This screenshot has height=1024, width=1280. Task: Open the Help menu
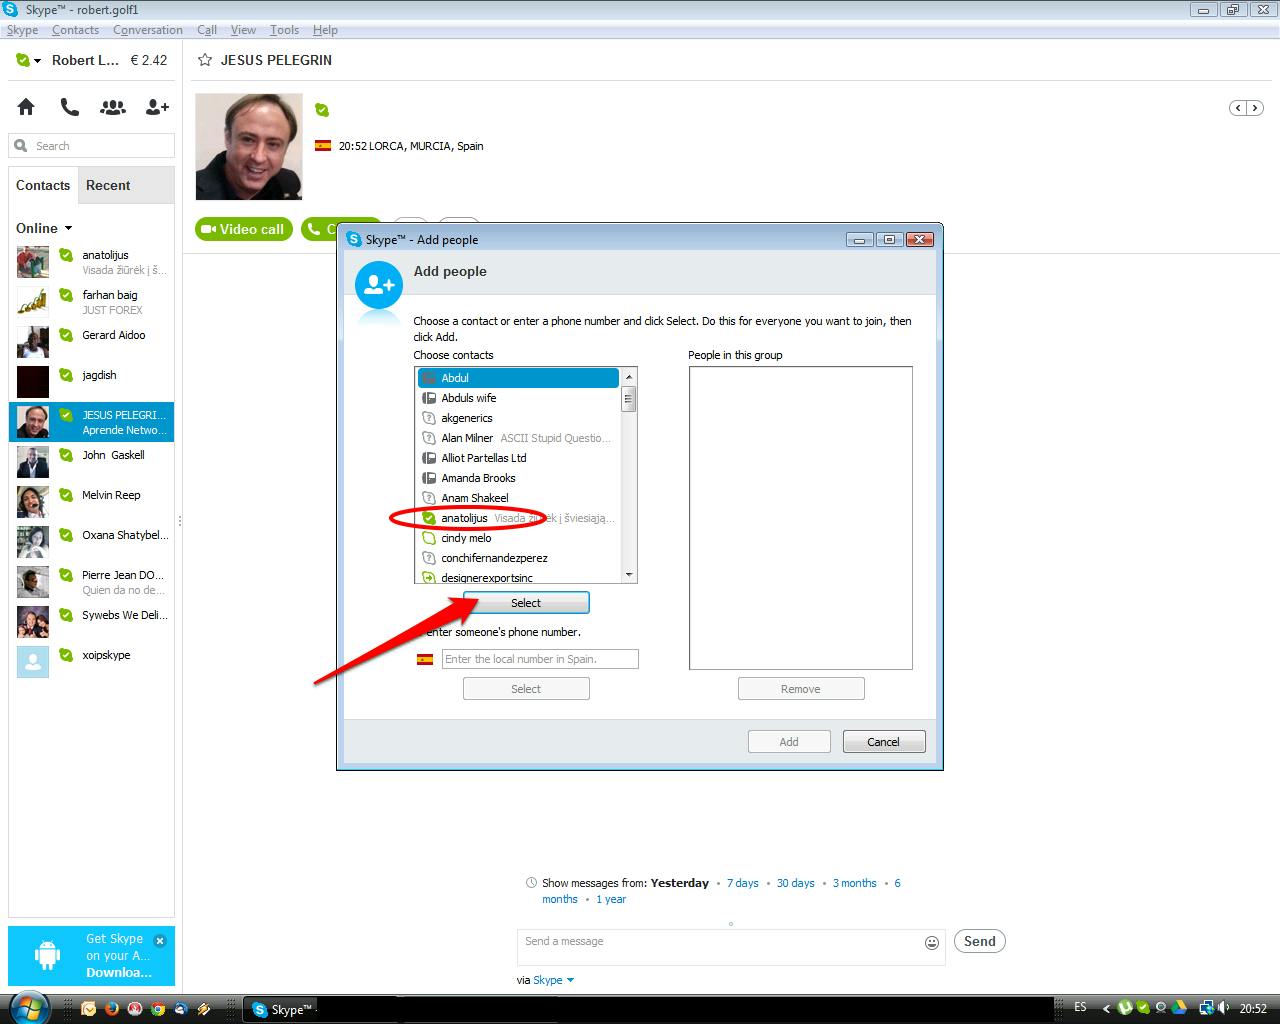325,30
